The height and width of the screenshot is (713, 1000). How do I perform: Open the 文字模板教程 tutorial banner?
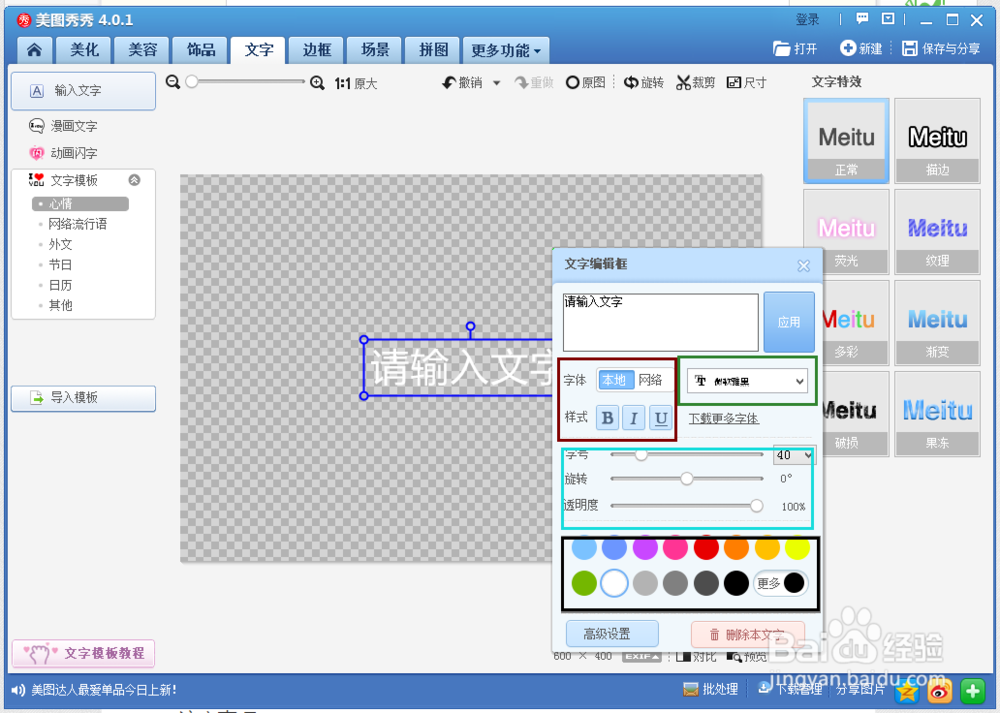(84, 653)
